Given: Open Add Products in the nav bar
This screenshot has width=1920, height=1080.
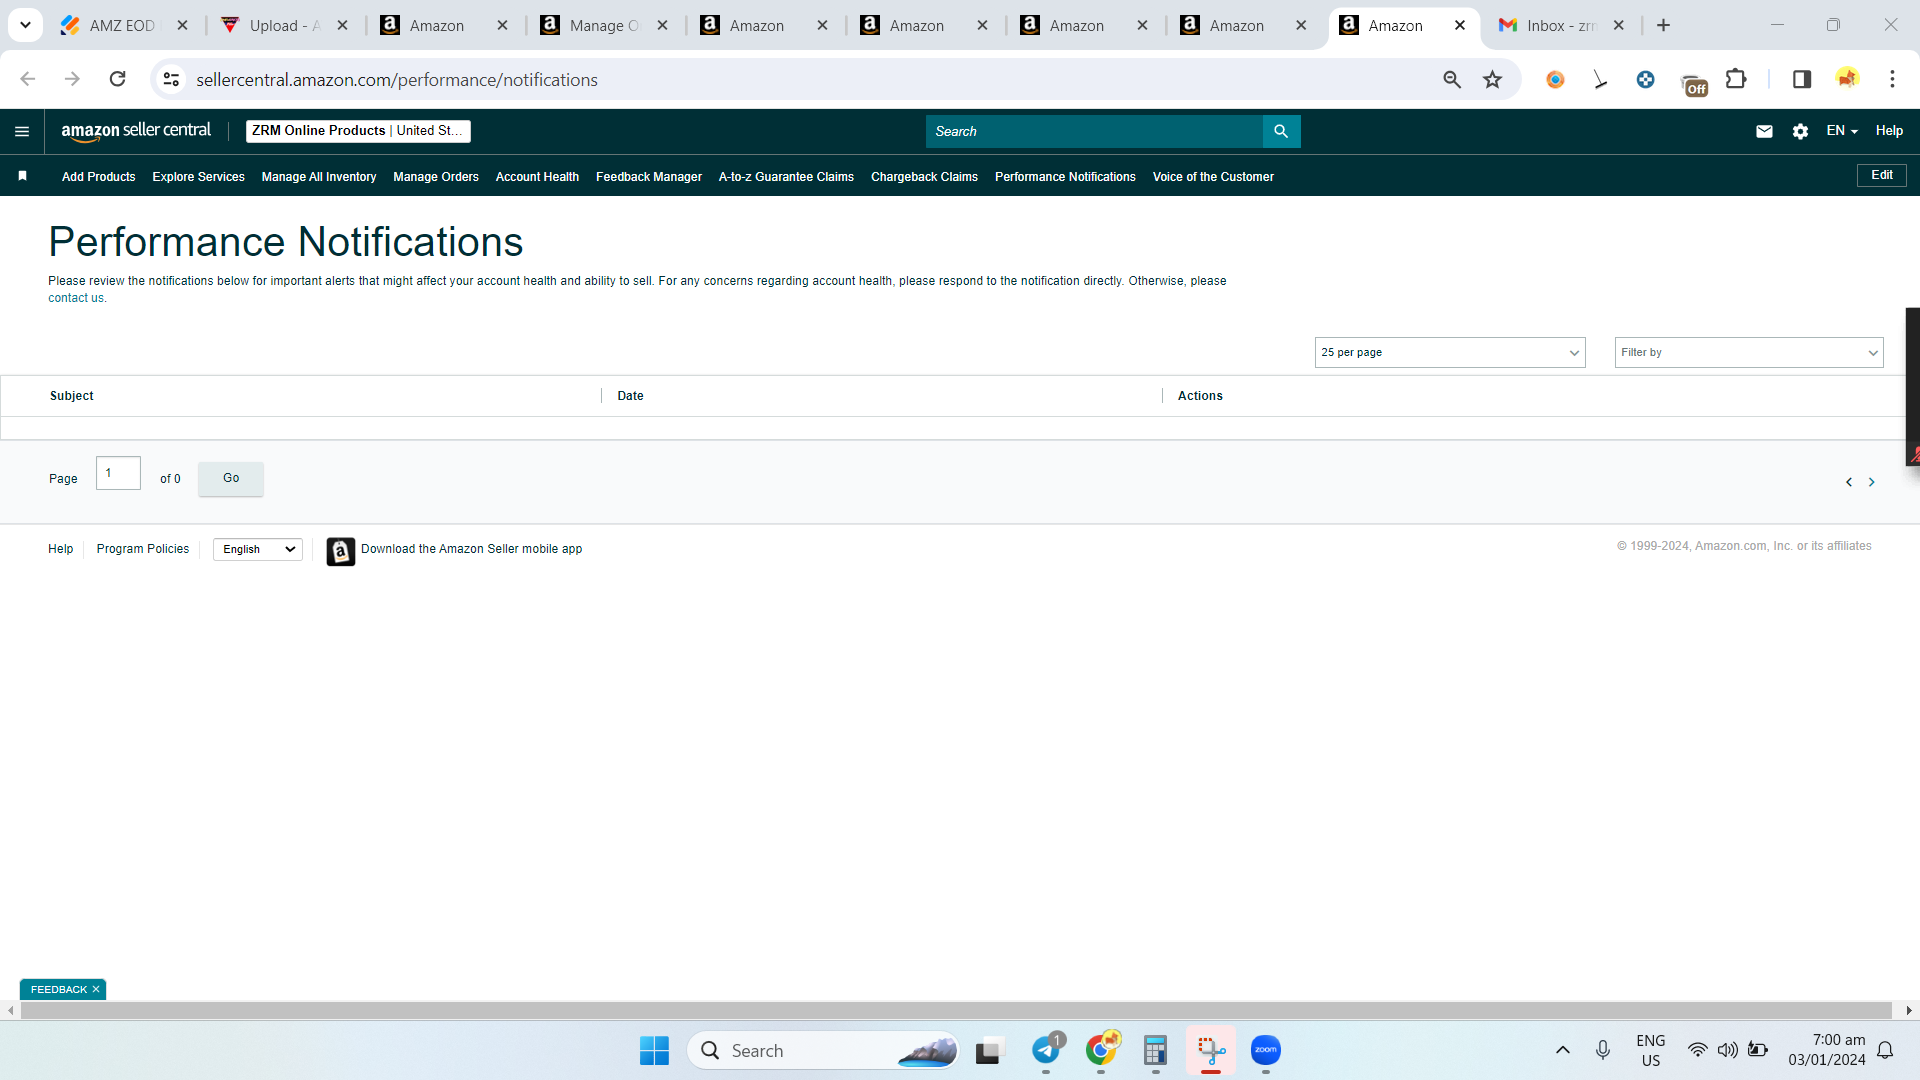Looking at the screenshot, I should coord(98,177).
